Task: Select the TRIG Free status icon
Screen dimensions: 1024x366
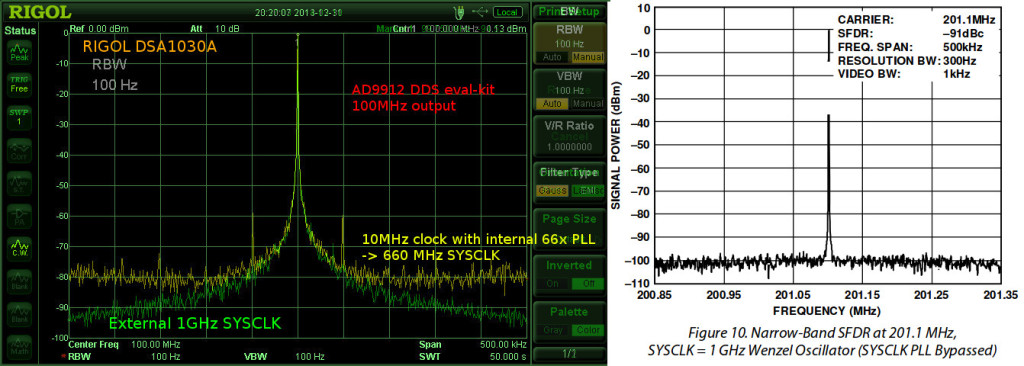Action: click(19, 84)
